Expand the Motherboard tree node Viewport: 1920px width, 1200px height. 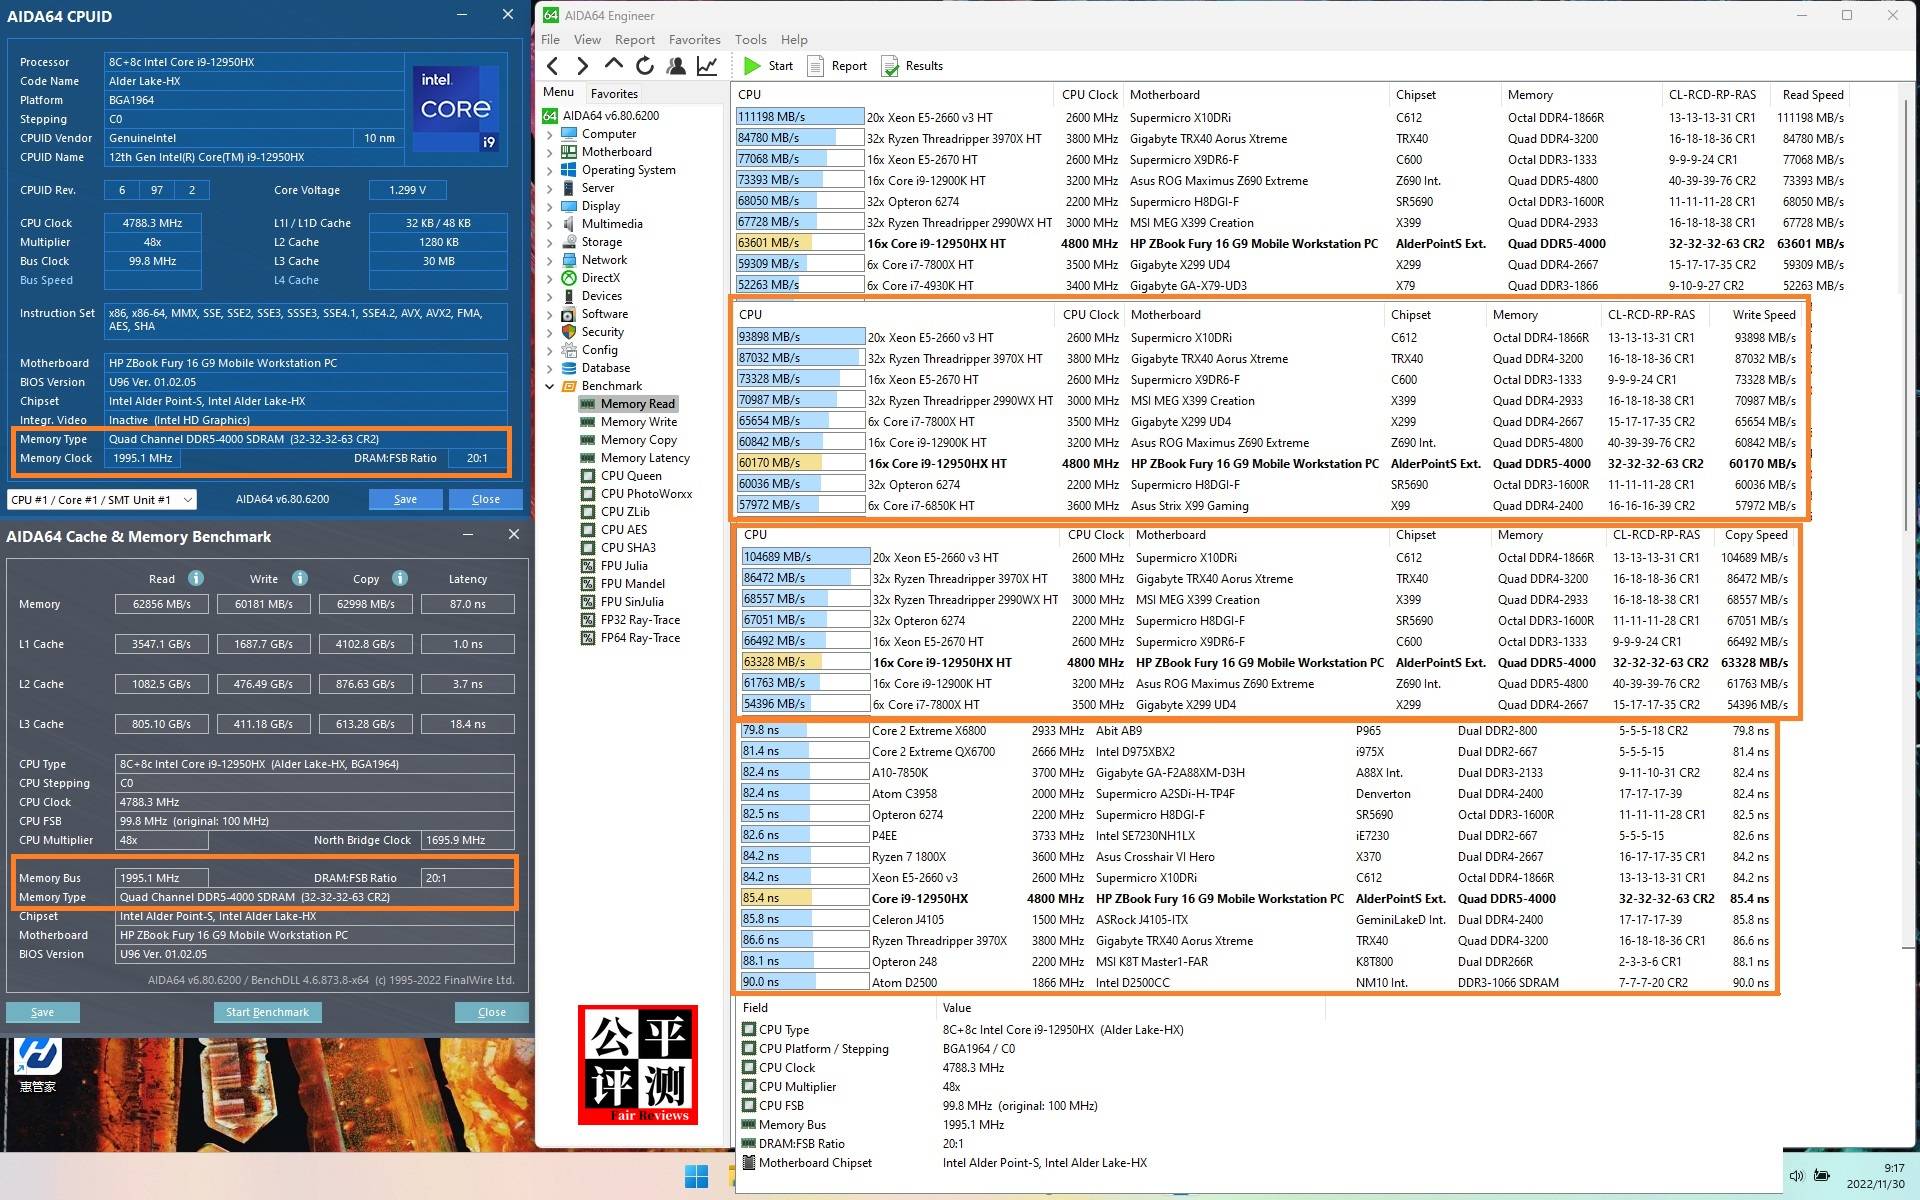(x=549, y=151)
